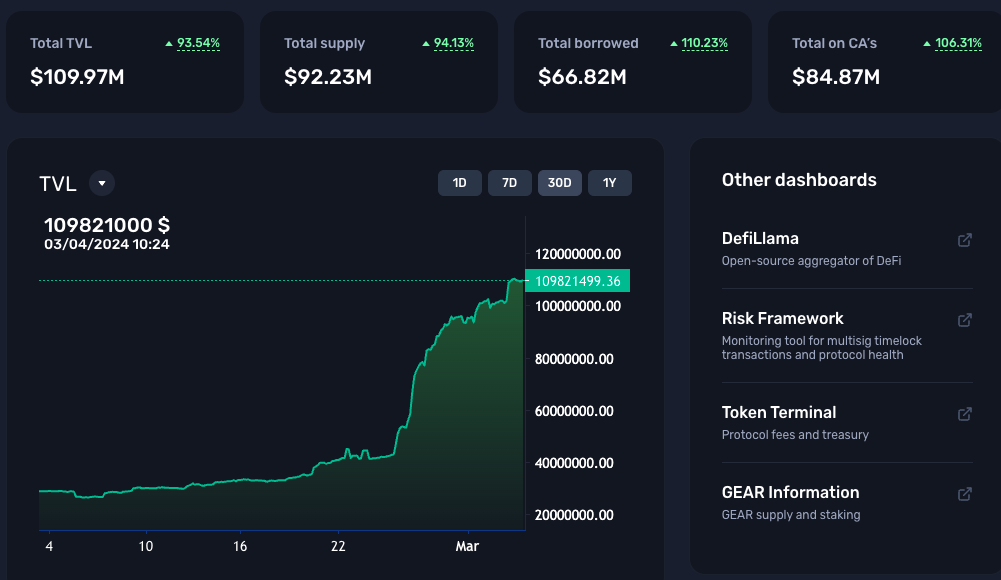Click the green 109821499.36 price label

point(577,281)
